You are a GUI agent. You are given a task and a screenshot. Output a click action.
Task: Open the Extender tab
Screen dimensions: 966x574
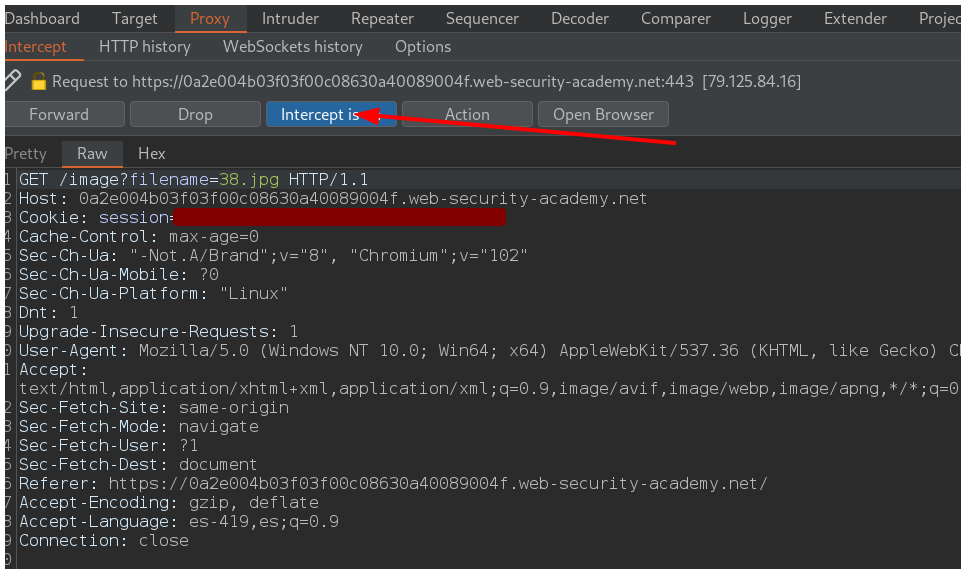[x=855, y=18]
